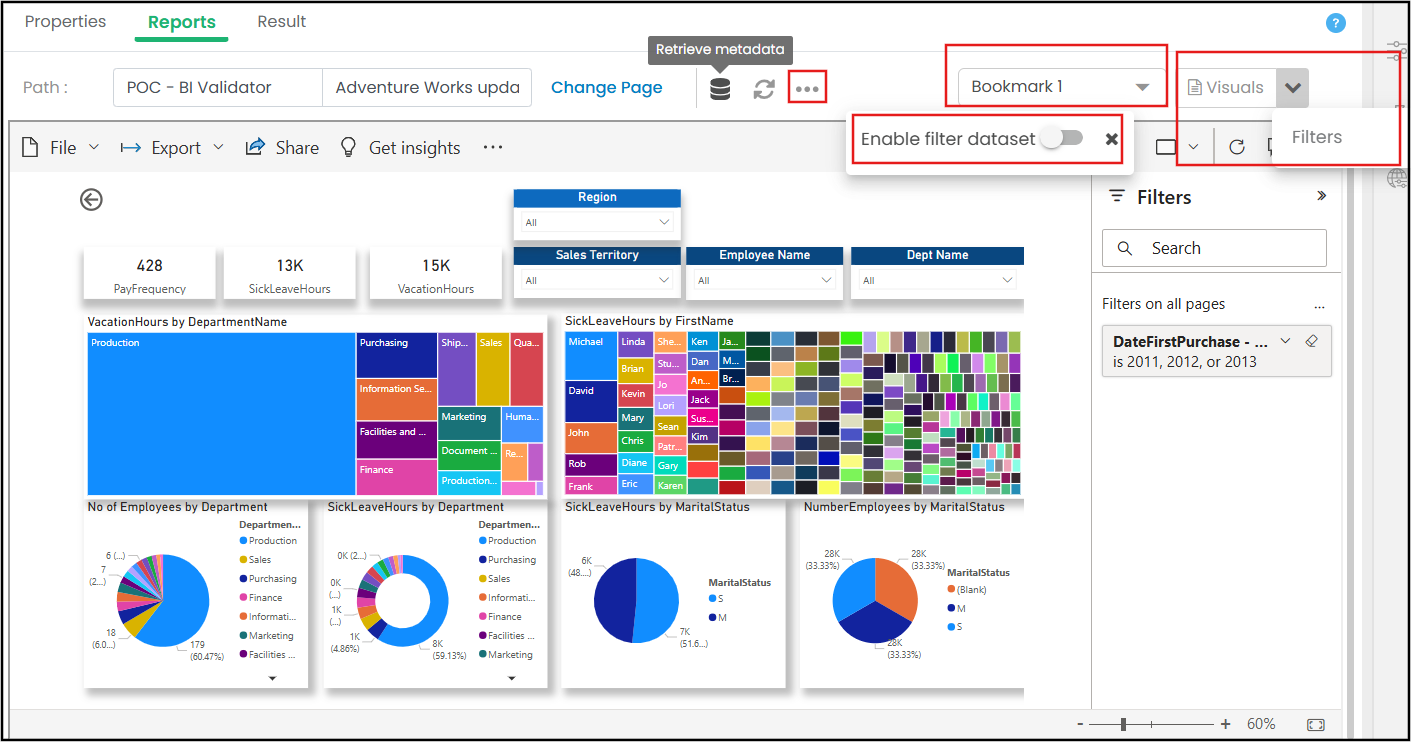Click the refresh icon beside metadata
The image size is (1411, 742).
[x=764, y=89]
